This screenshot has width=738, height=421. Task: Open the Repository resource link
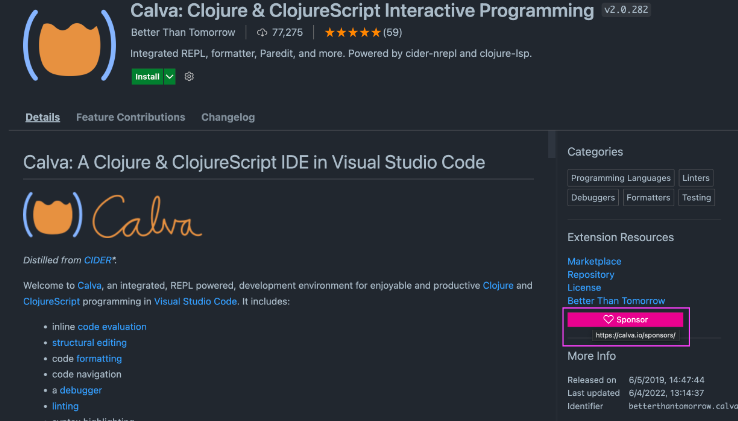(x=591, y=275)
